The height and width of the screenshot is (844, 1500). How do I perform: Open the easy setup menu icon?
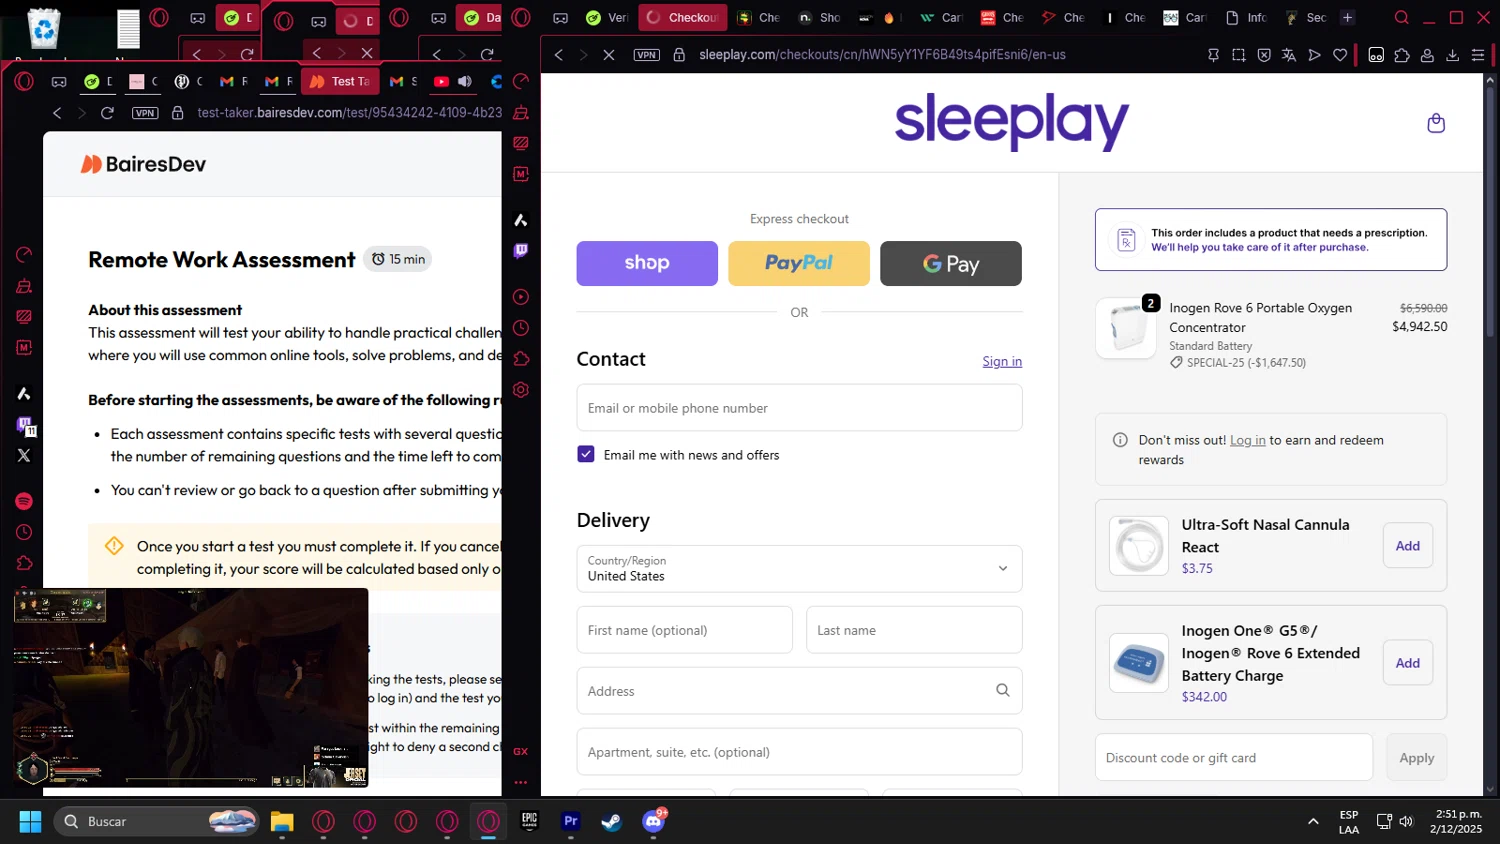point(1478,55)
